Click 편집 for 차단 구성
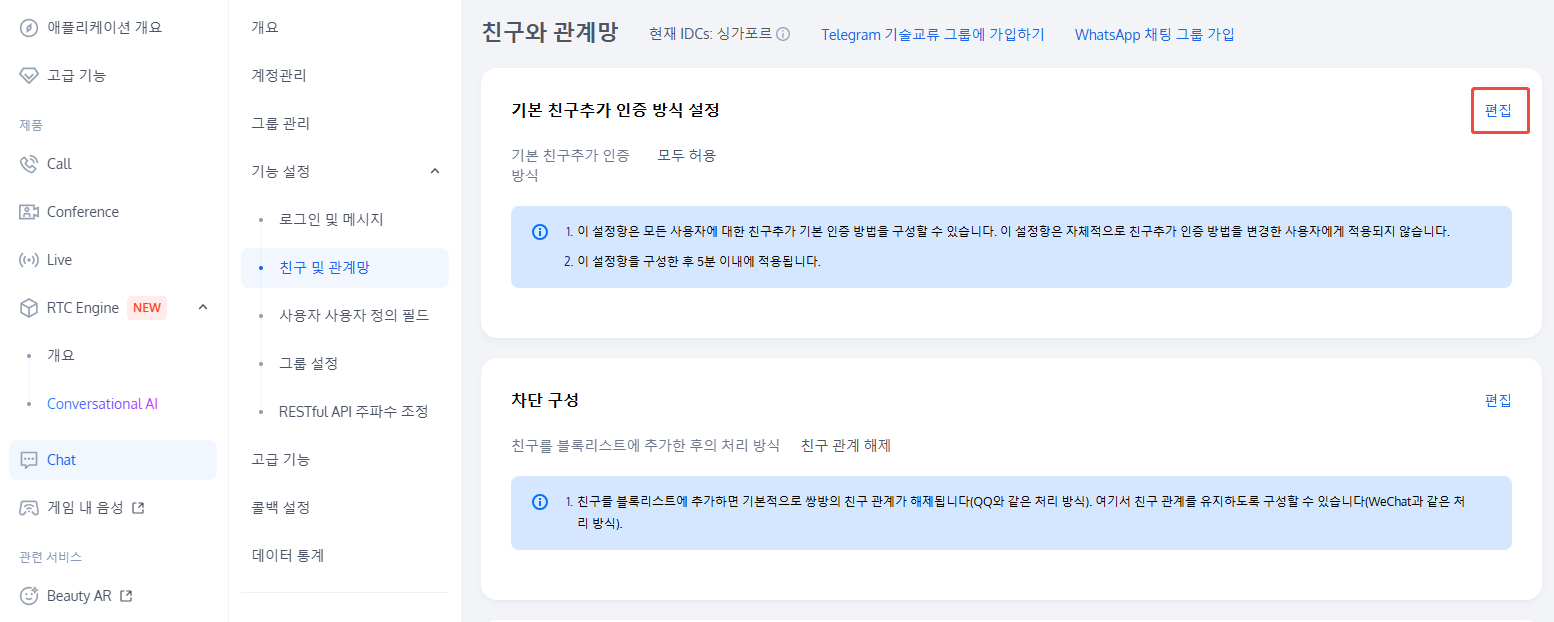 1498,400
